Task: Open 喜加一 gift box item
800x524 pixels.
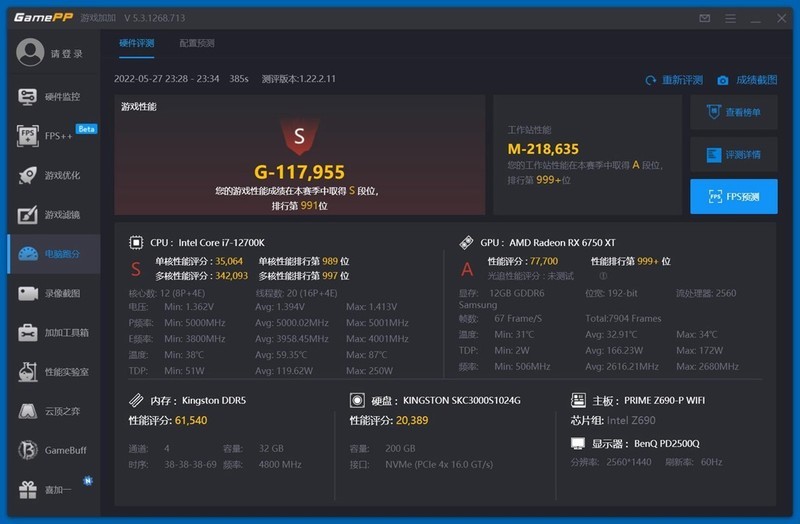Action: tap(54, 490)
